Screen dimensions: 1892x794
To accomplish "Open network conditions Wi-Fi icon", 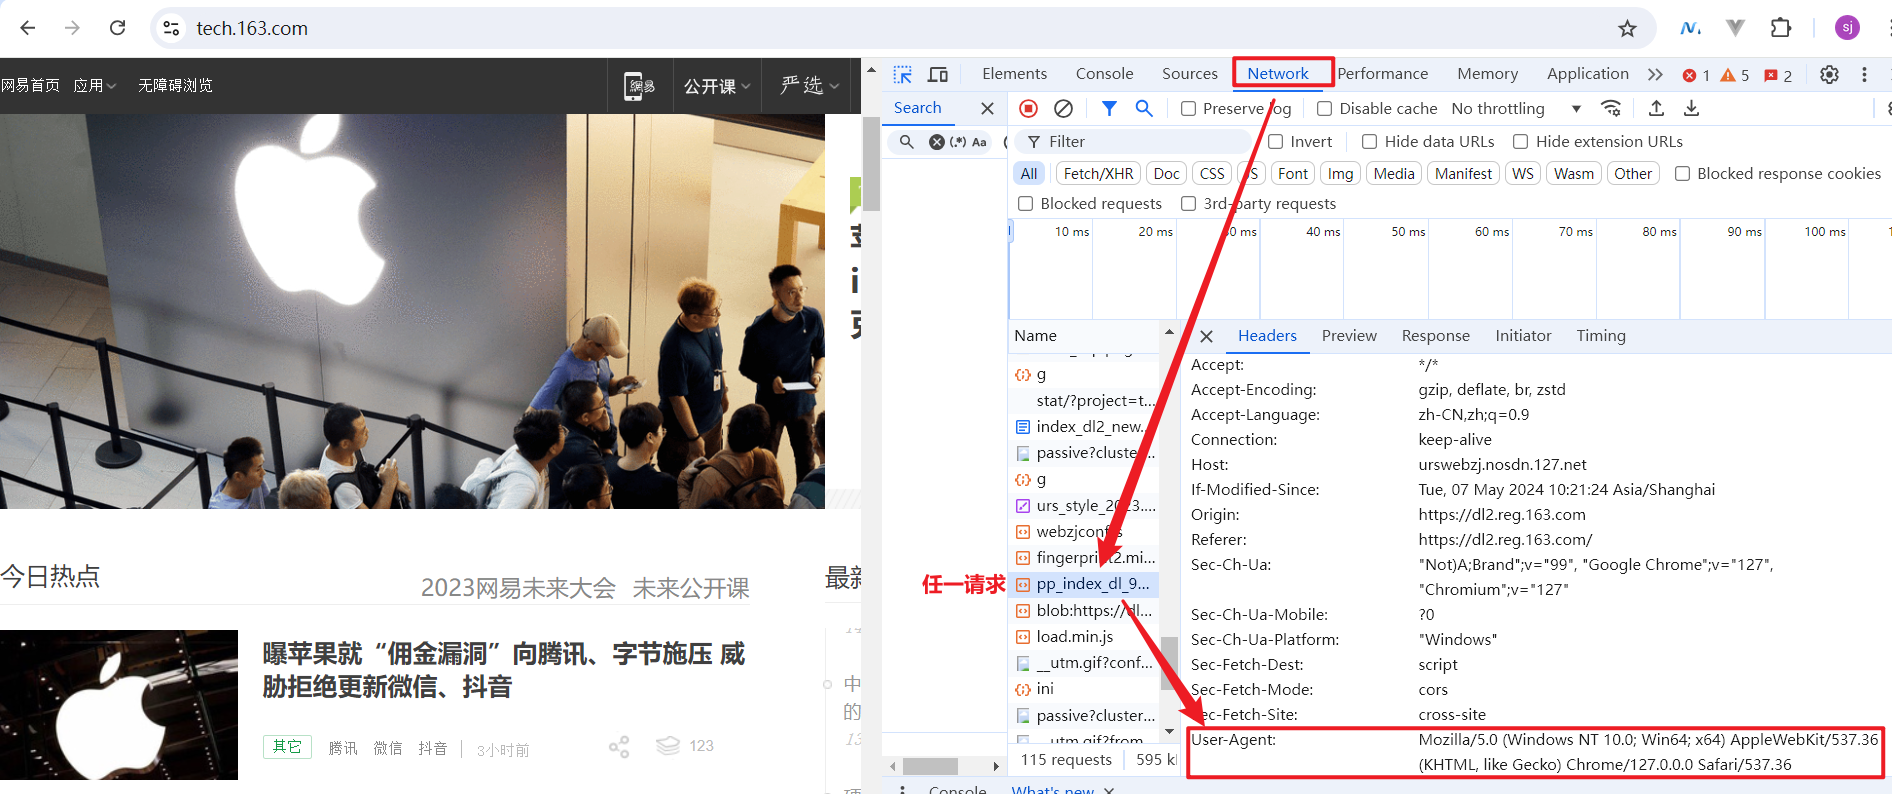I will point(1611,108).
